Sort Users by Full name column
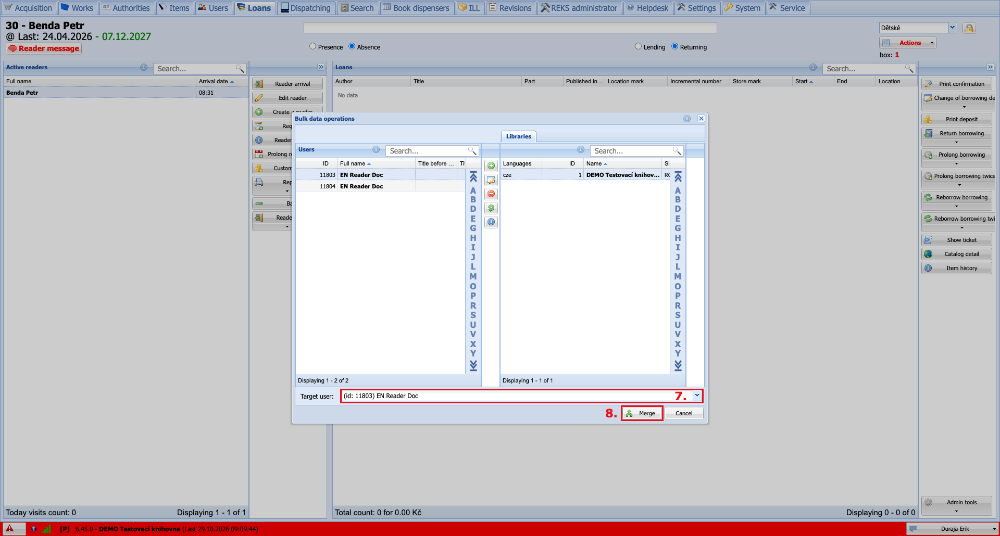 tap(376, 164)
